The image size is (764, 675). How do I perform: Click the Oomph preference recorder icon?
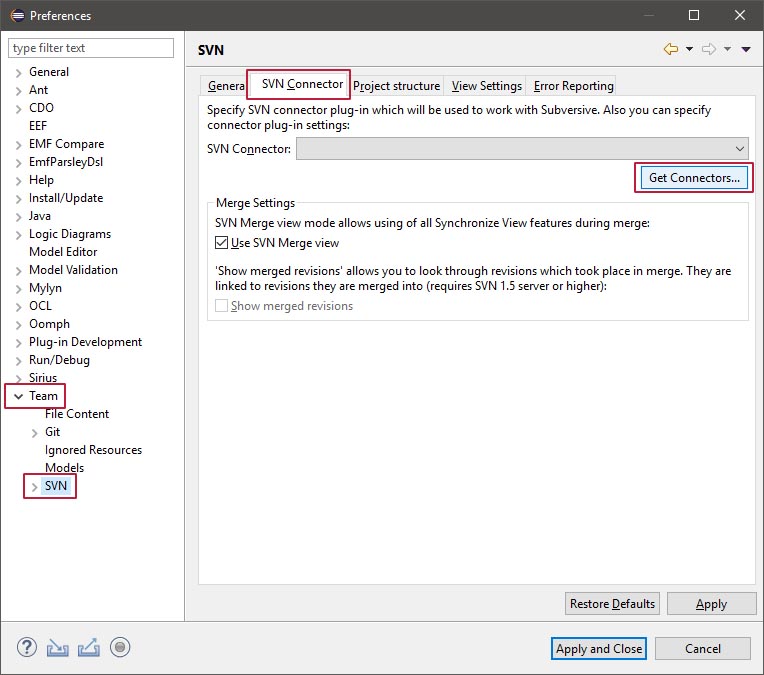click(120, 647)
